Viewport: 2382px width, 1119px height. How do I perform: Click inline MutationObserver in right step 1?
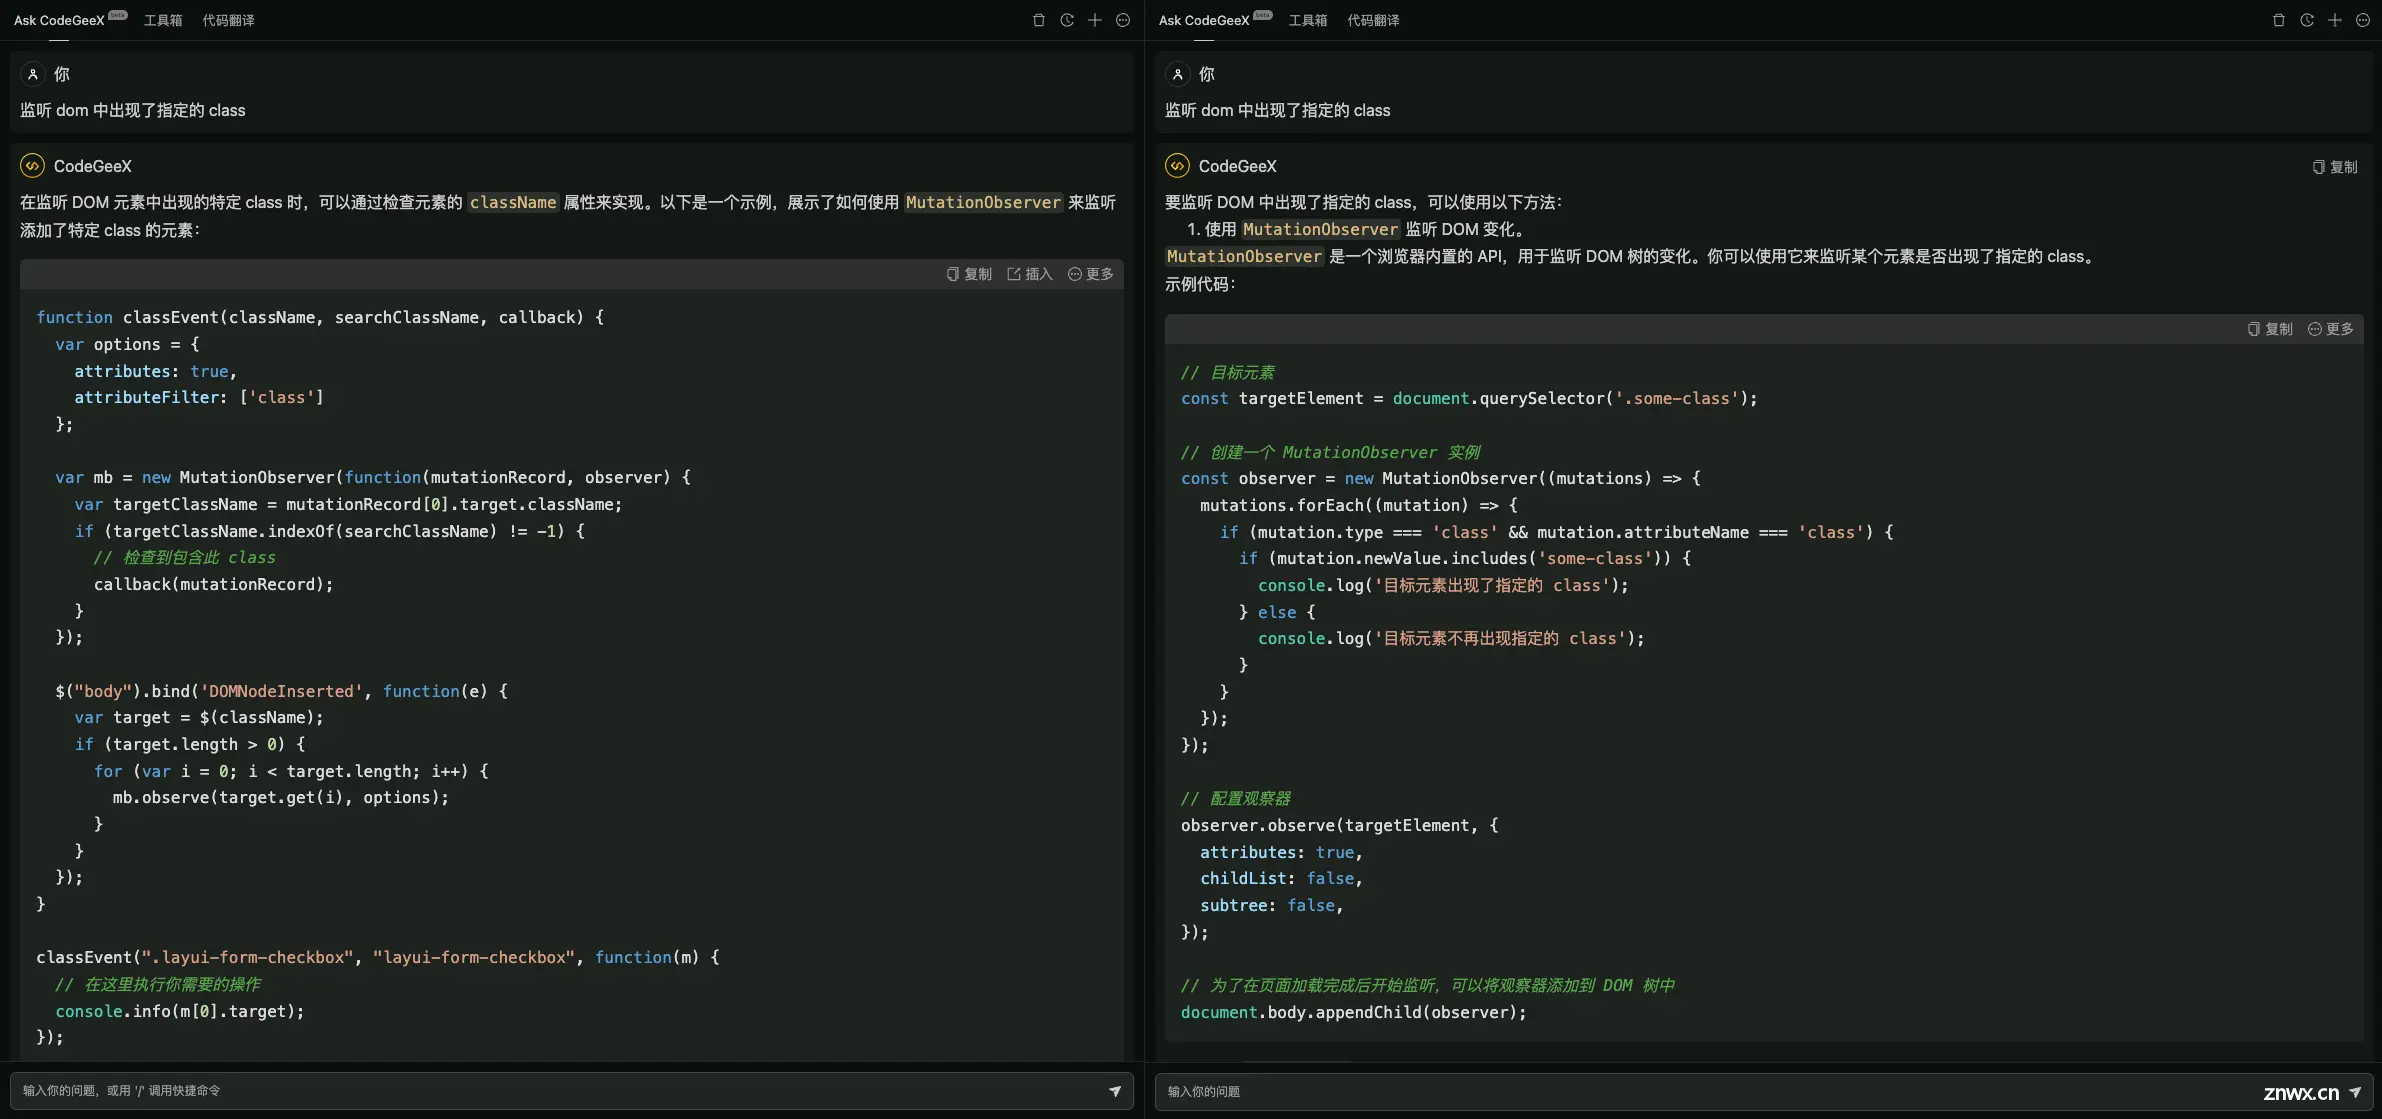coord(1320,229)
